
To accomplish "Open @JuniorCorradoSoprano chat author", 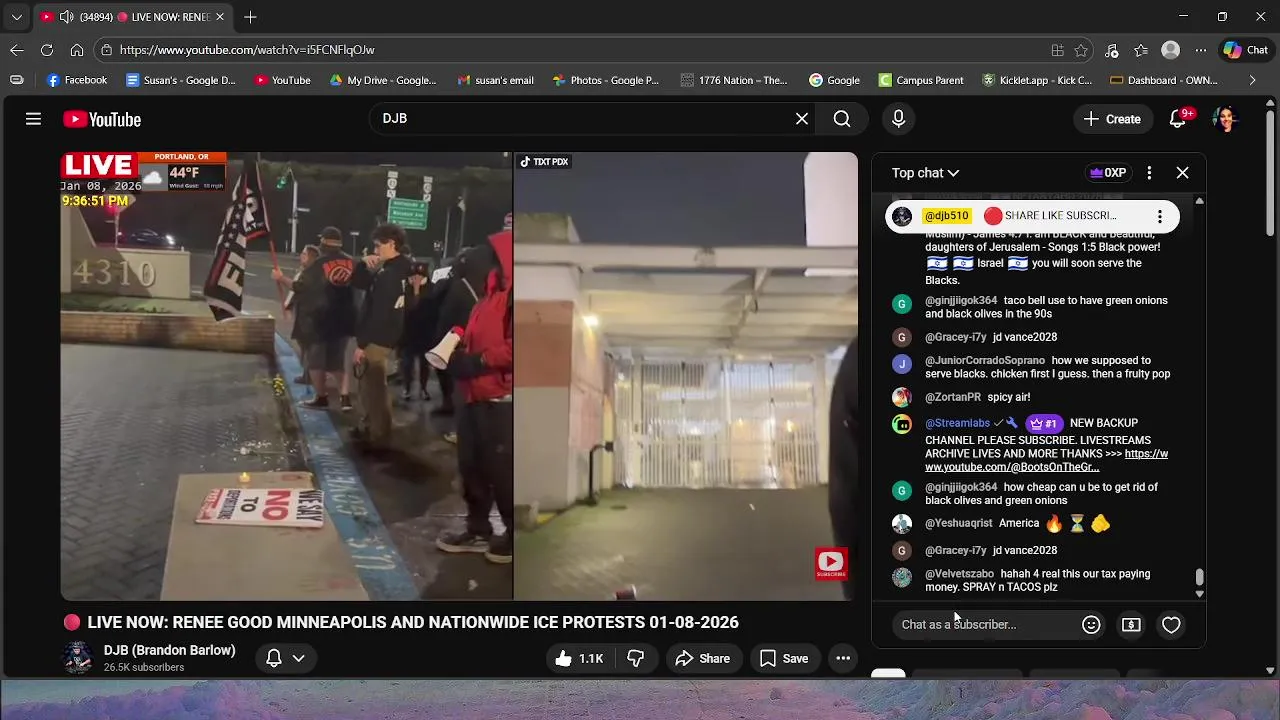I will tap(985, 361).
